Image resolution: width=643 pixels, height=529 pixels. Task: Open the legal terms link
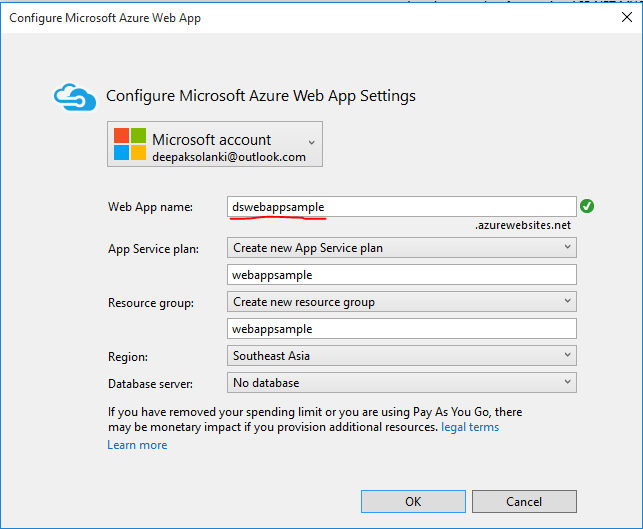coord(470,427)
